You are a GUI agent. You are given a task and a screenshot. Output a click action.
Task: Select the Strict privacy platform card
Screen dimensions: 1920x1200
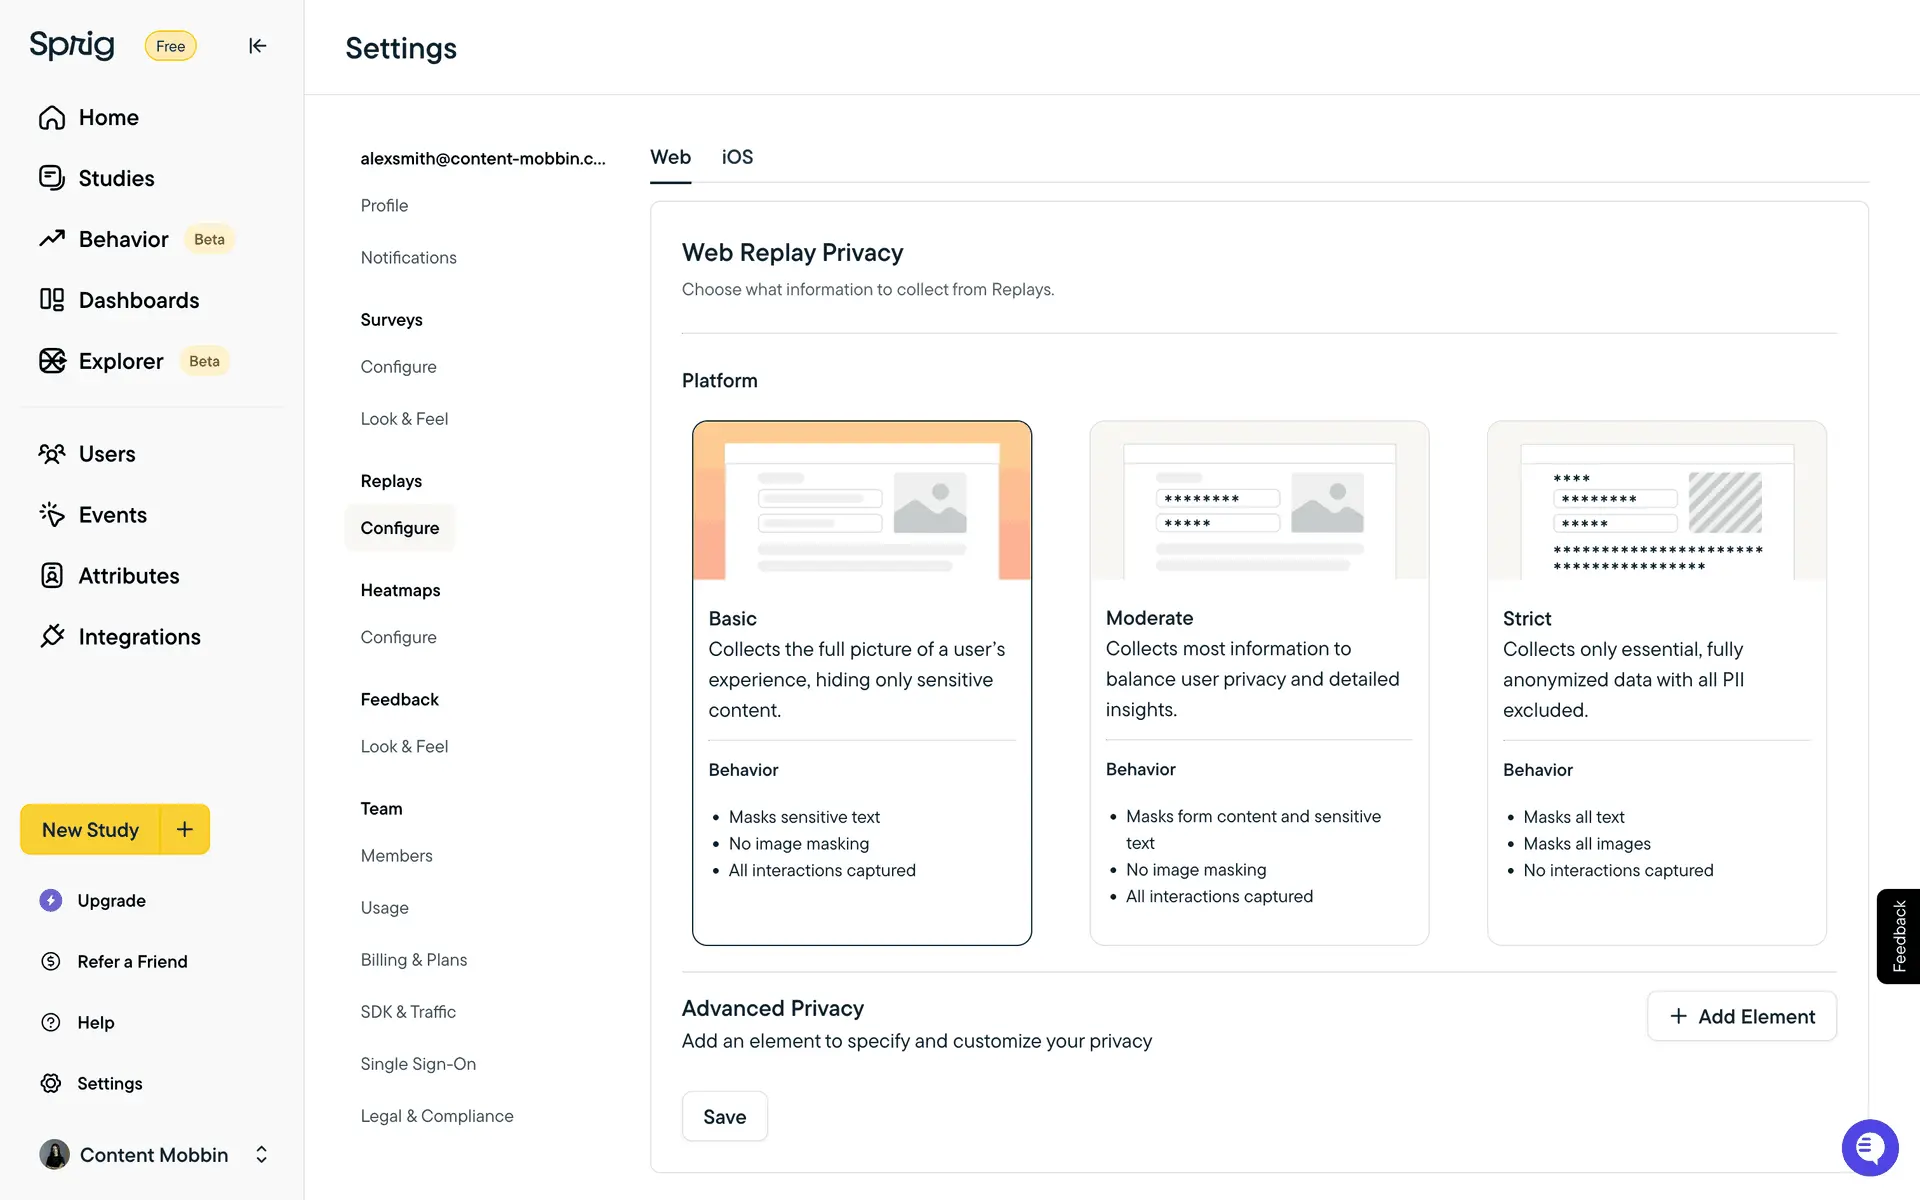(1656, 682)
